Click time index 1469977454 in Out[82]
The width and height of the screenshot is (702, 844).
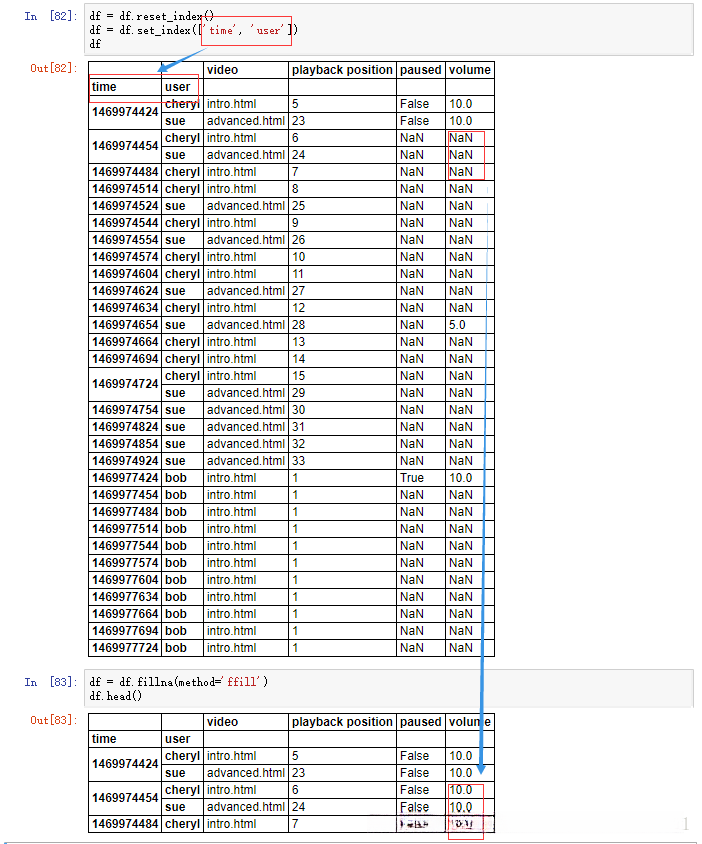[x=125, y=495]
